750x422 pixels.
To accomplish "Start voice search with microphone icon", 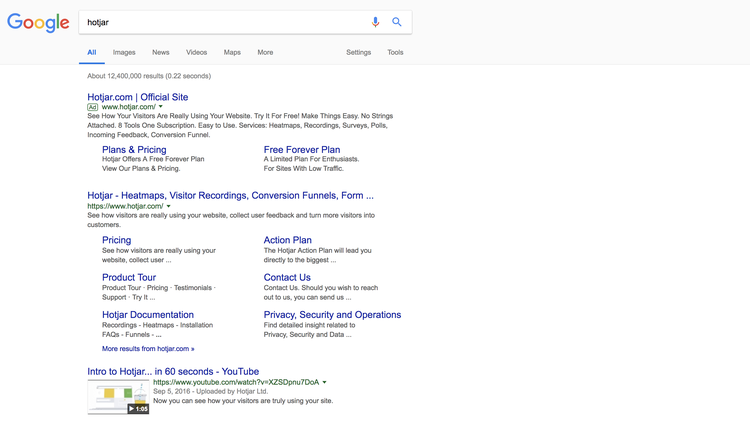I will 375,22.
